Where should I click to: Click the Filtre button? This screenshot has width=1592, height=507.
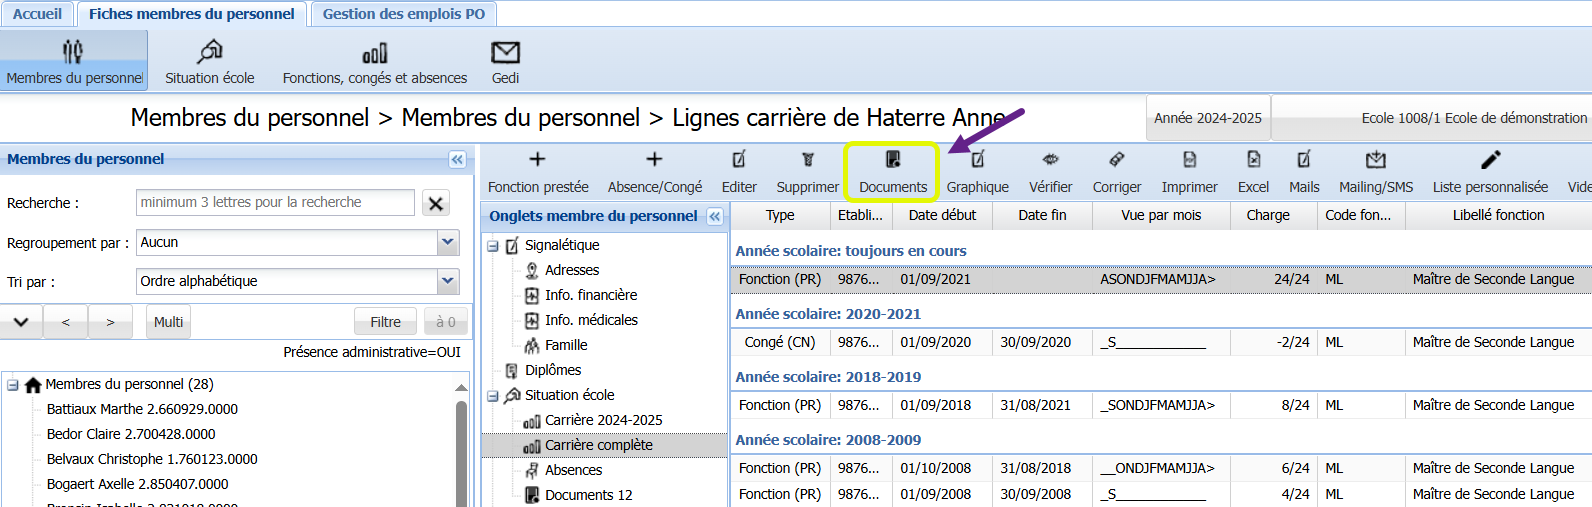(385, 322)
